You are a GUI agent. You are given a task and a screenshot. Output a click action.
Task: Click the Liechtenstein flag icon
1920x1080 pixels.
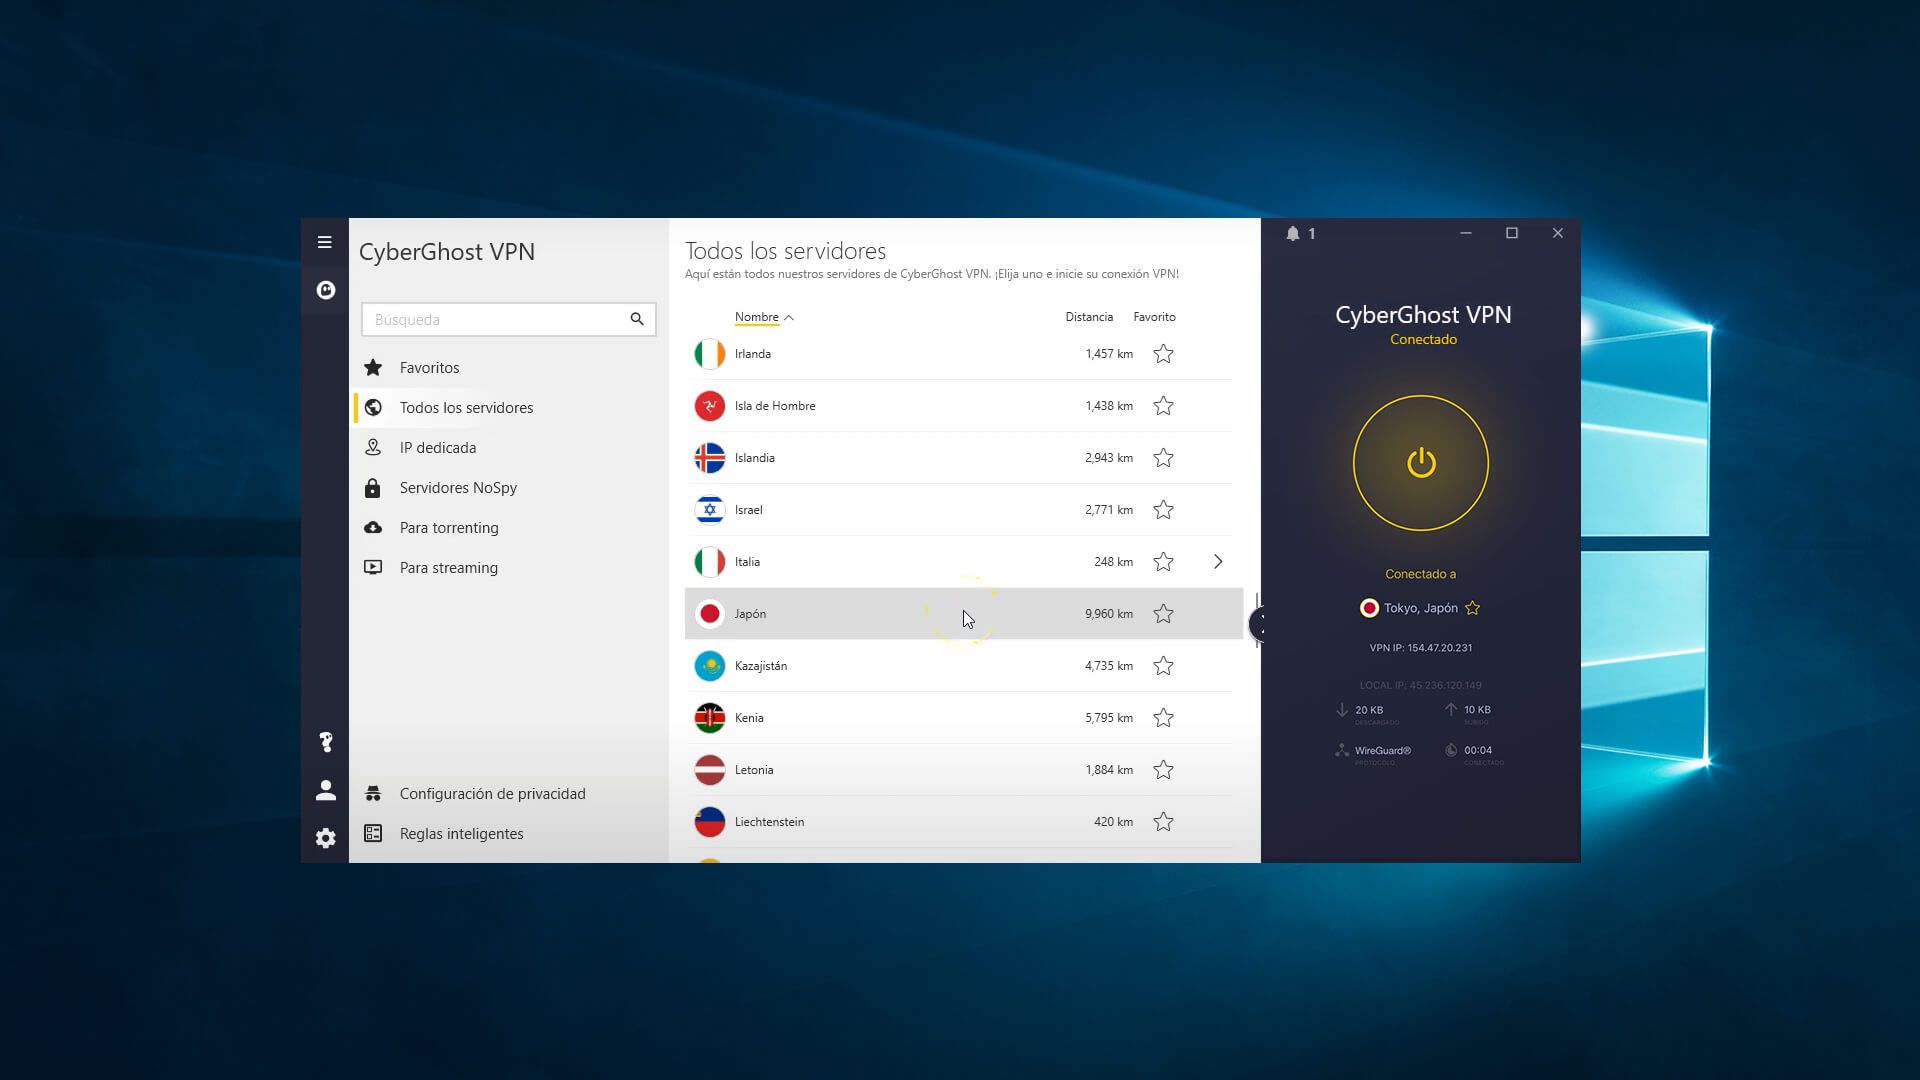coord(710,822)
